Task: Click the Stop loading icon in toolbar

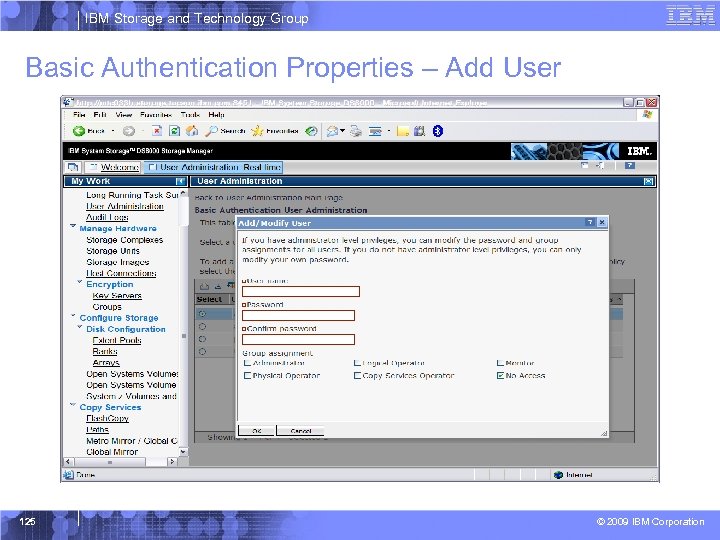Action: [157, 131]
